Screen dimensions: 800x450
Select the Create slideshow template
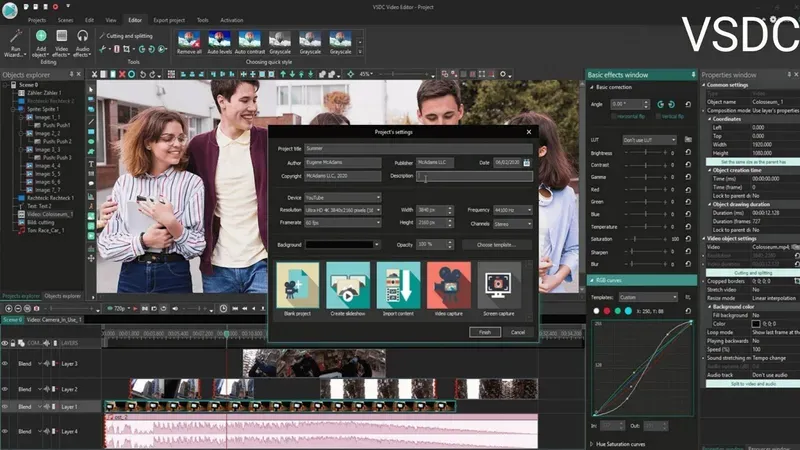pyautogui.click(x=348, y=289)
